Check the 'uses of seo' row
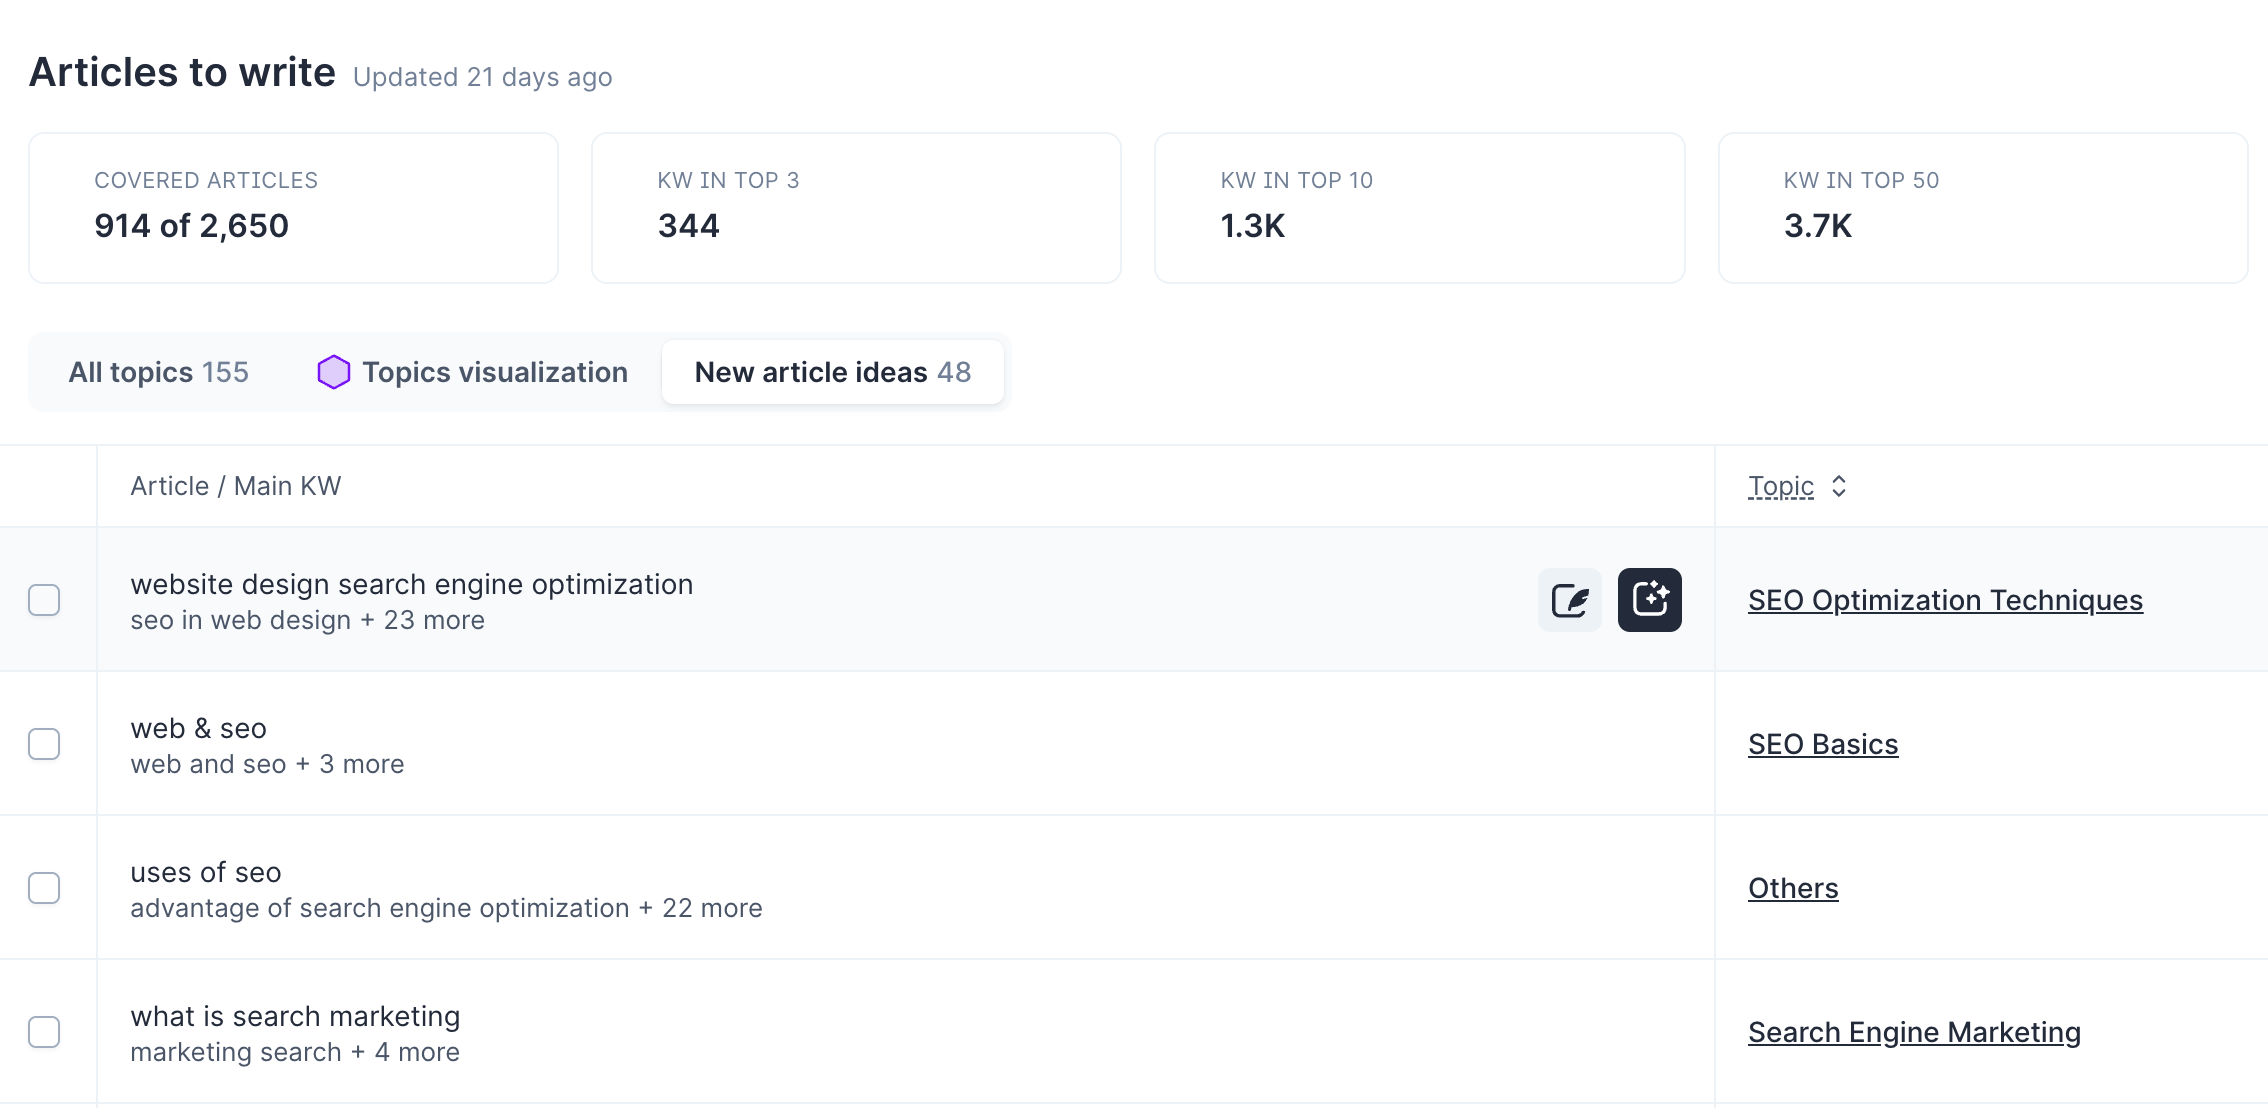Screen dimensions: 2268x1108 point(44,888)
